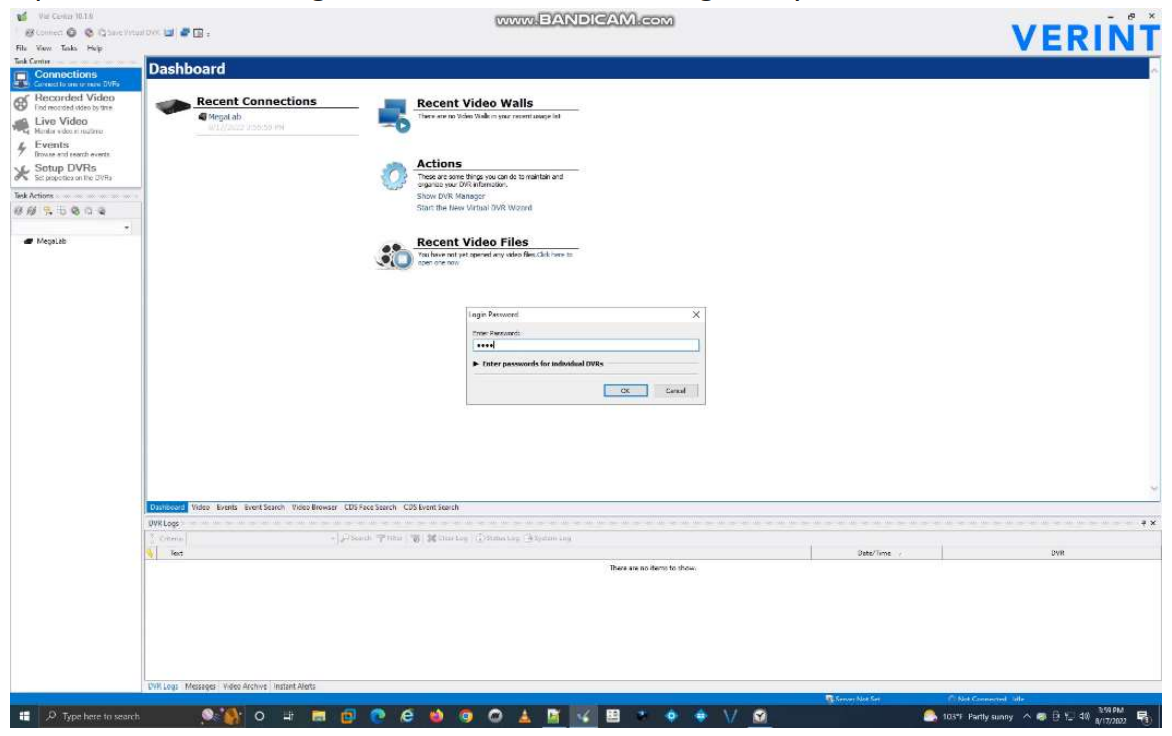
Task: Launch Internet Explorer from the taskbar
Action: click(407, 716)
